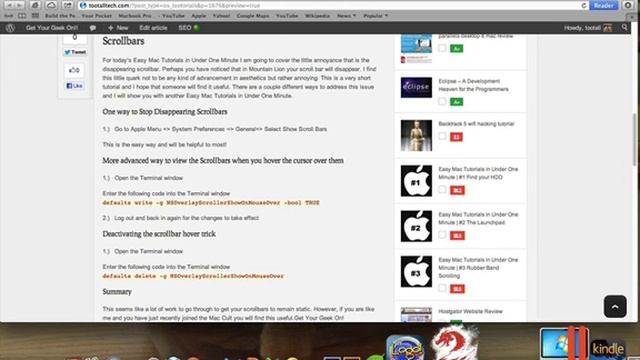Open the Apple #3 thumbnail
Screen dimensions: 640x360
[416, 271]
